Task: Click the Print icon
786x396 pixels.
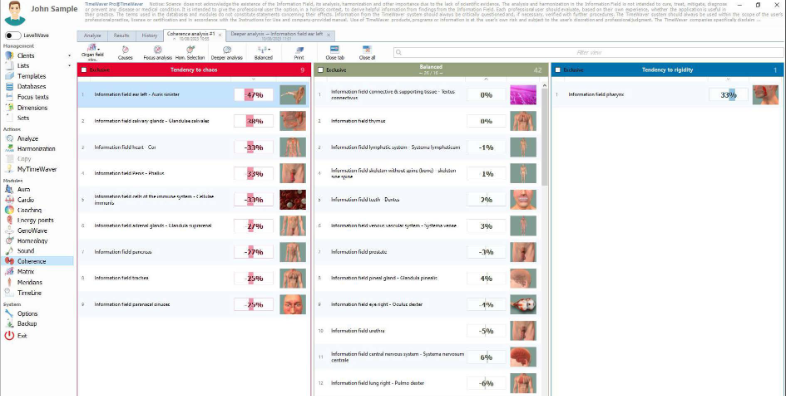Action: click(x=299, y=52)
